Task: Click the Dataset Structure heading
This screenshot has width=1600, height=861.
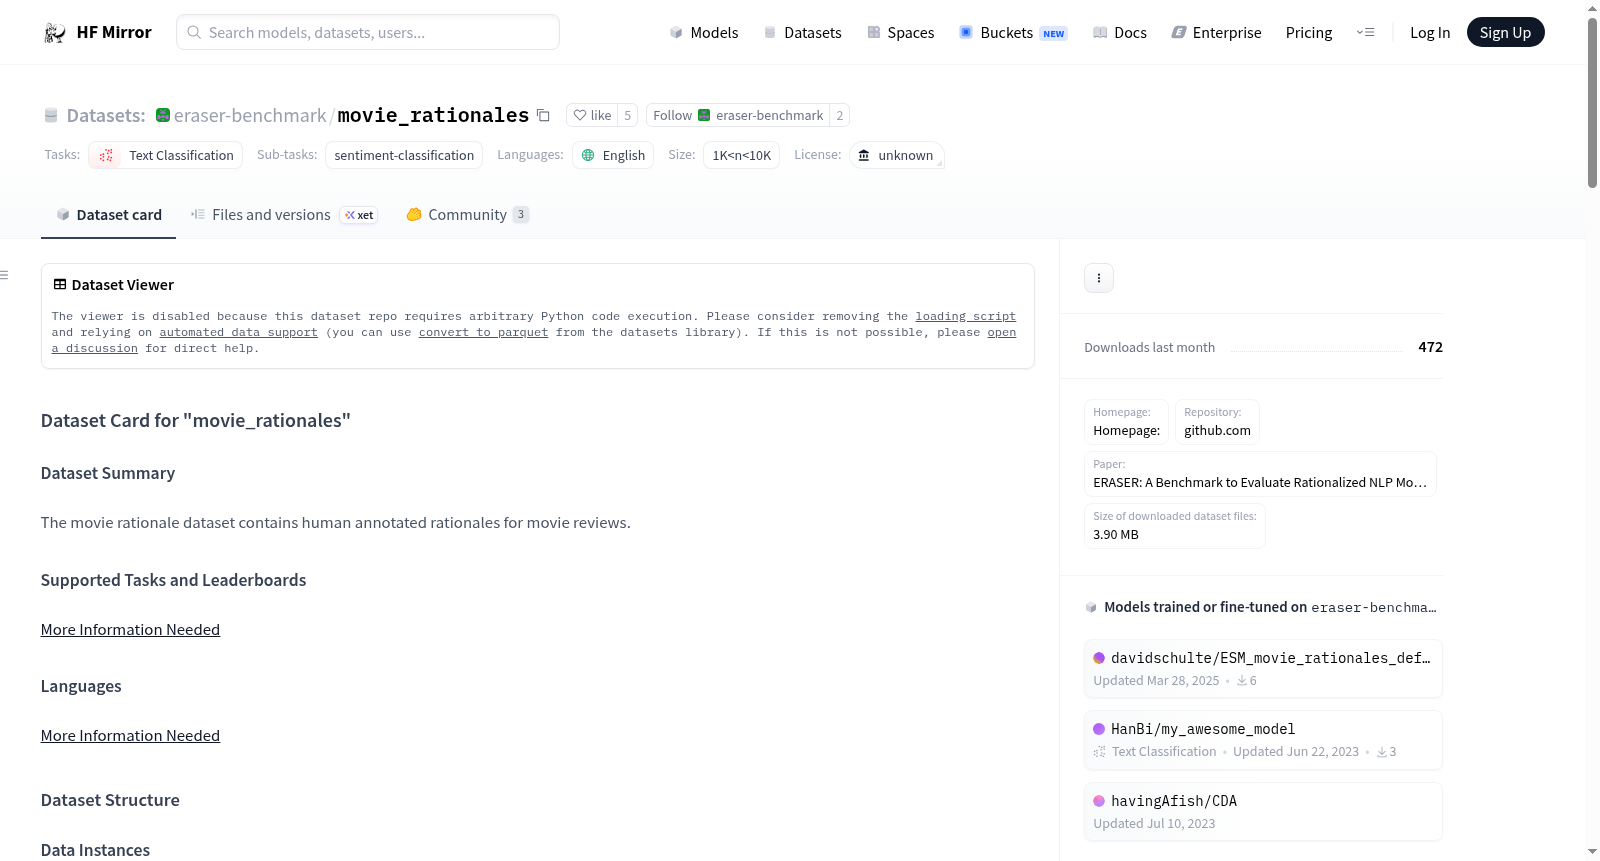Action: click(110, 800)
